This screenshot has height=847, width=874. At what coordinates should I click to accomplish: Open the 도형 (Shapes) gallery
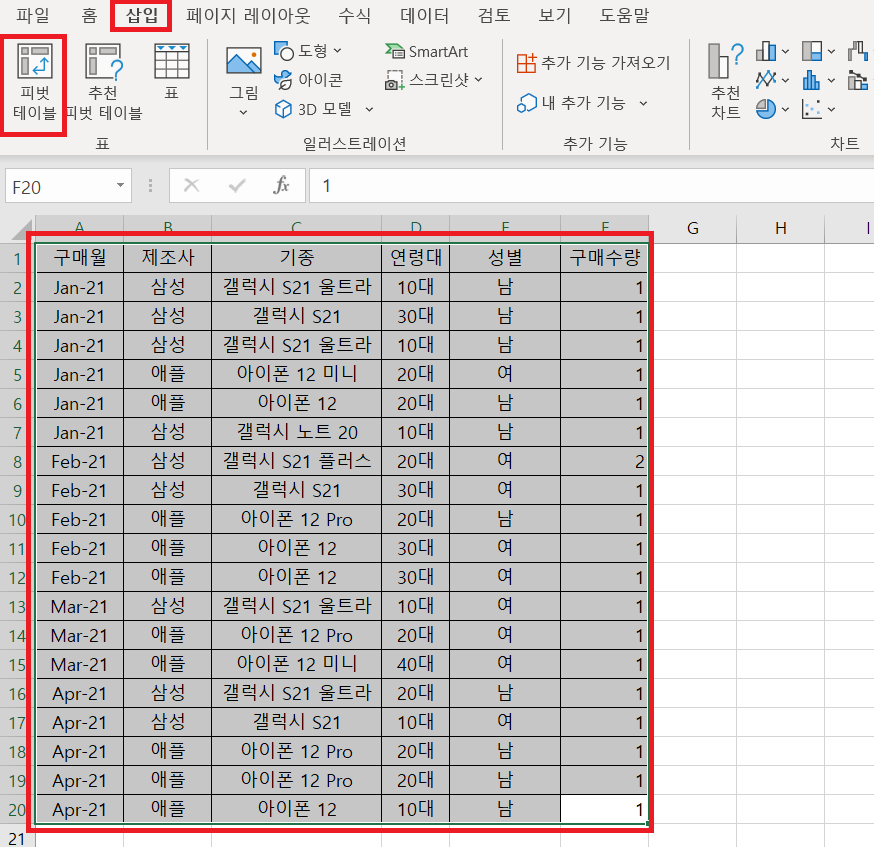307,51
